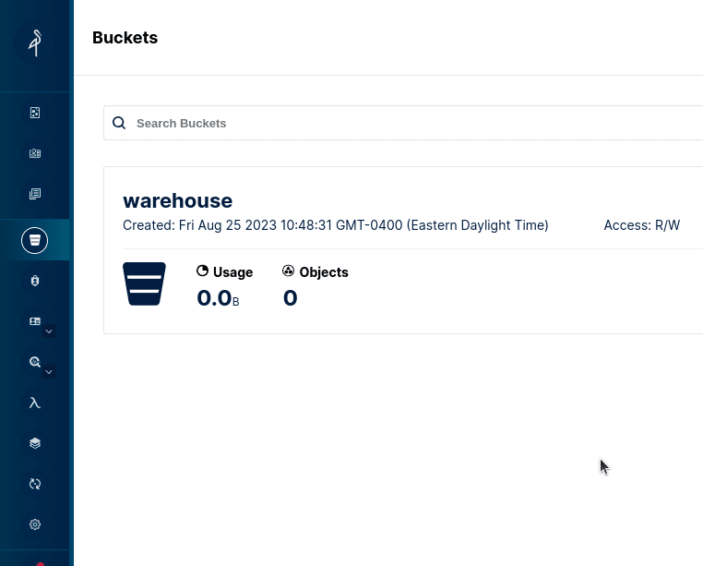The image size is (703, 566).
Task: Open the warehouse bucket name link
Action: tap(177, 201)
